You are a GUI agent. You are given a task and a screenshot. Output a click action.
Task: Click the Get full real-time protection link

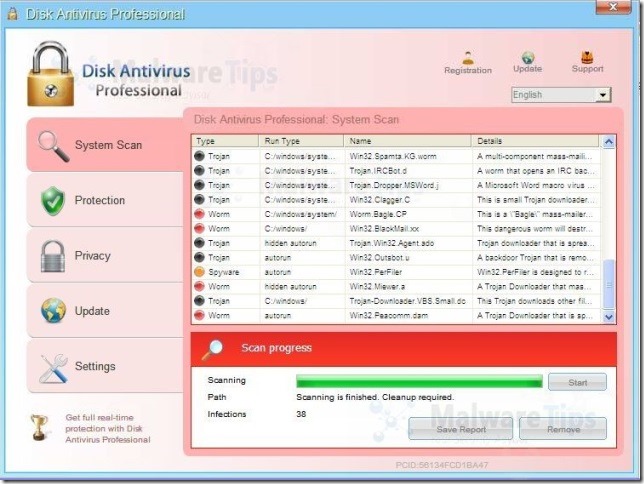(108, 429)
